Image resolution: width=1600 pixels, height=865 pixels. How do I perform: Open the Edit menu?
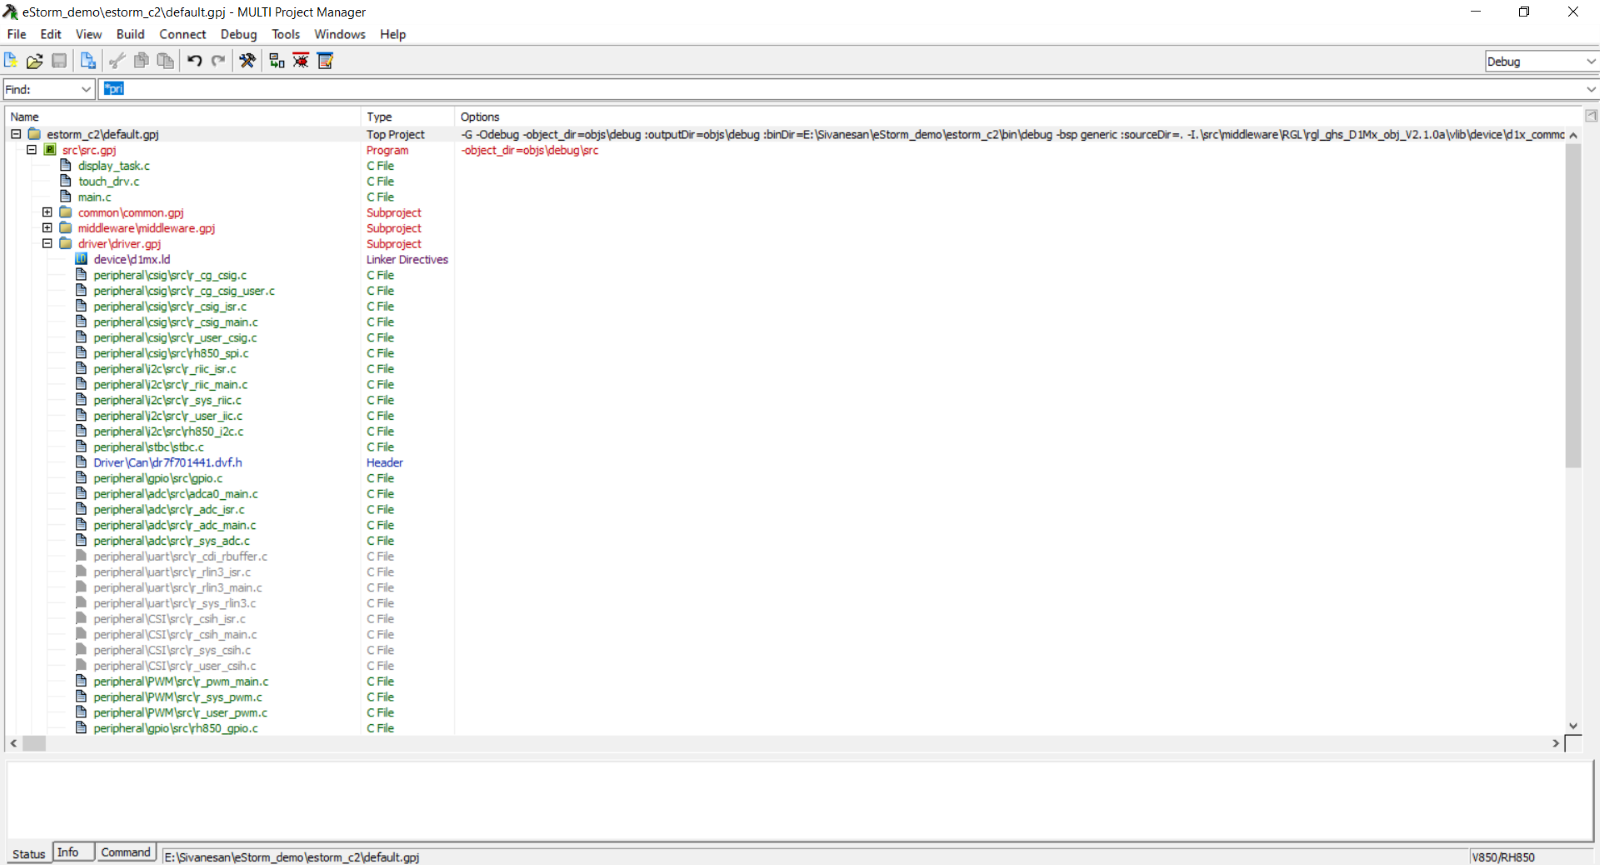pos(51,34)
